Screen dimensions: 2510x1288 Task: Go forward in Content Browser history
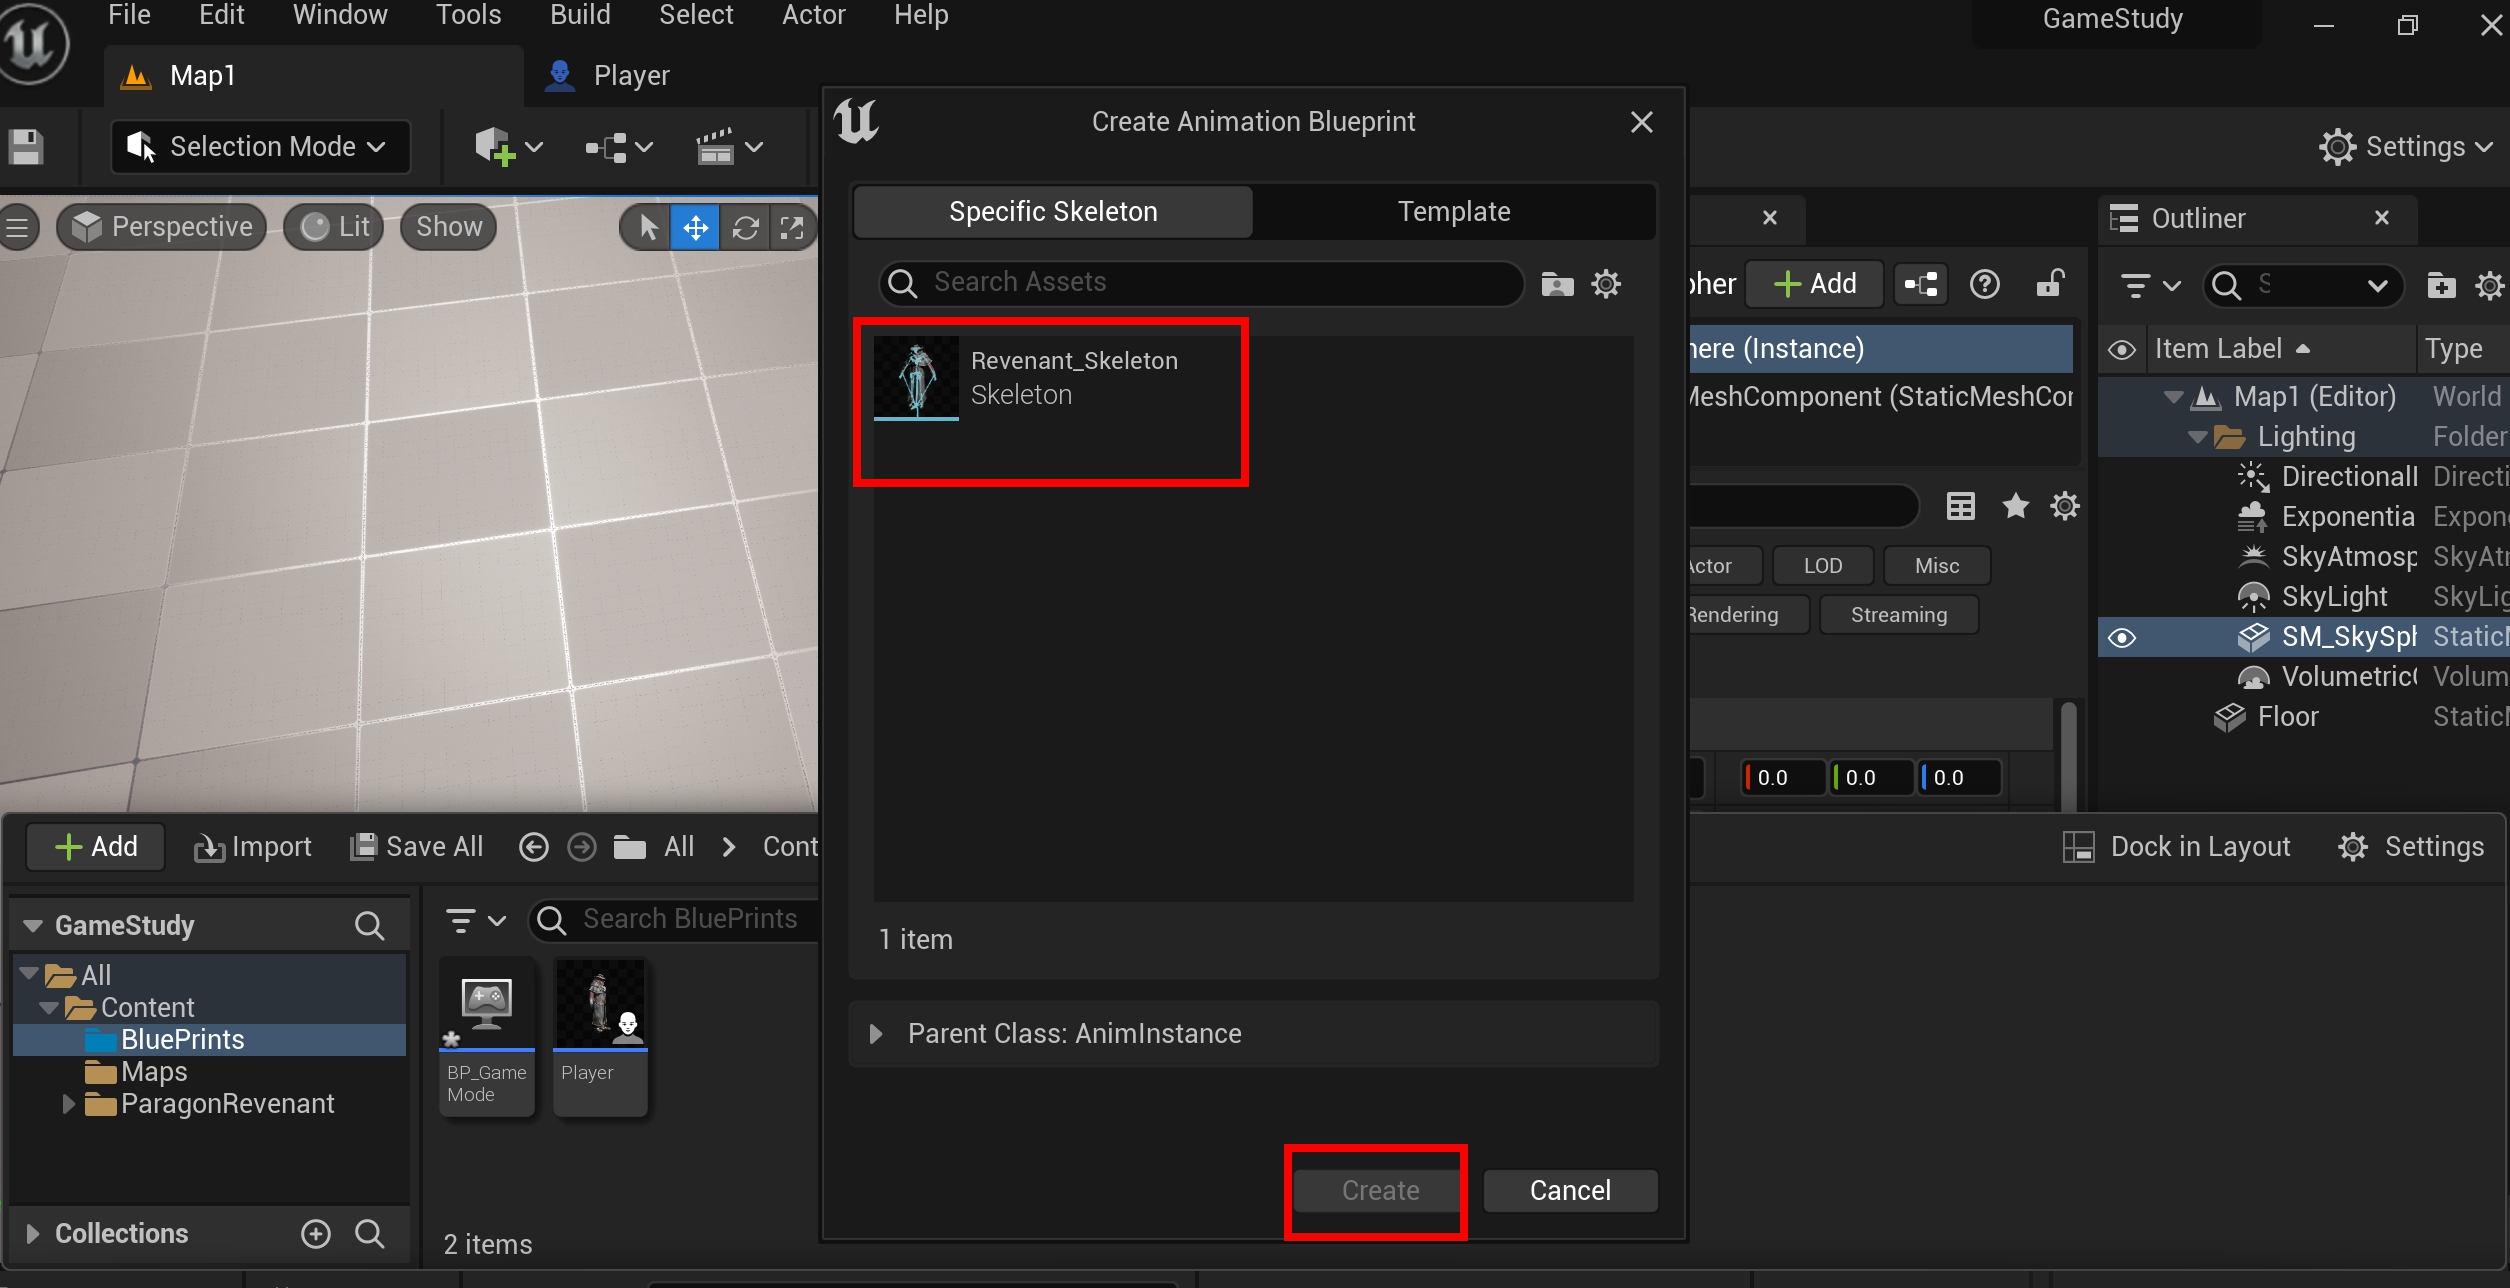pyautogui.click(x=582, y=848)
